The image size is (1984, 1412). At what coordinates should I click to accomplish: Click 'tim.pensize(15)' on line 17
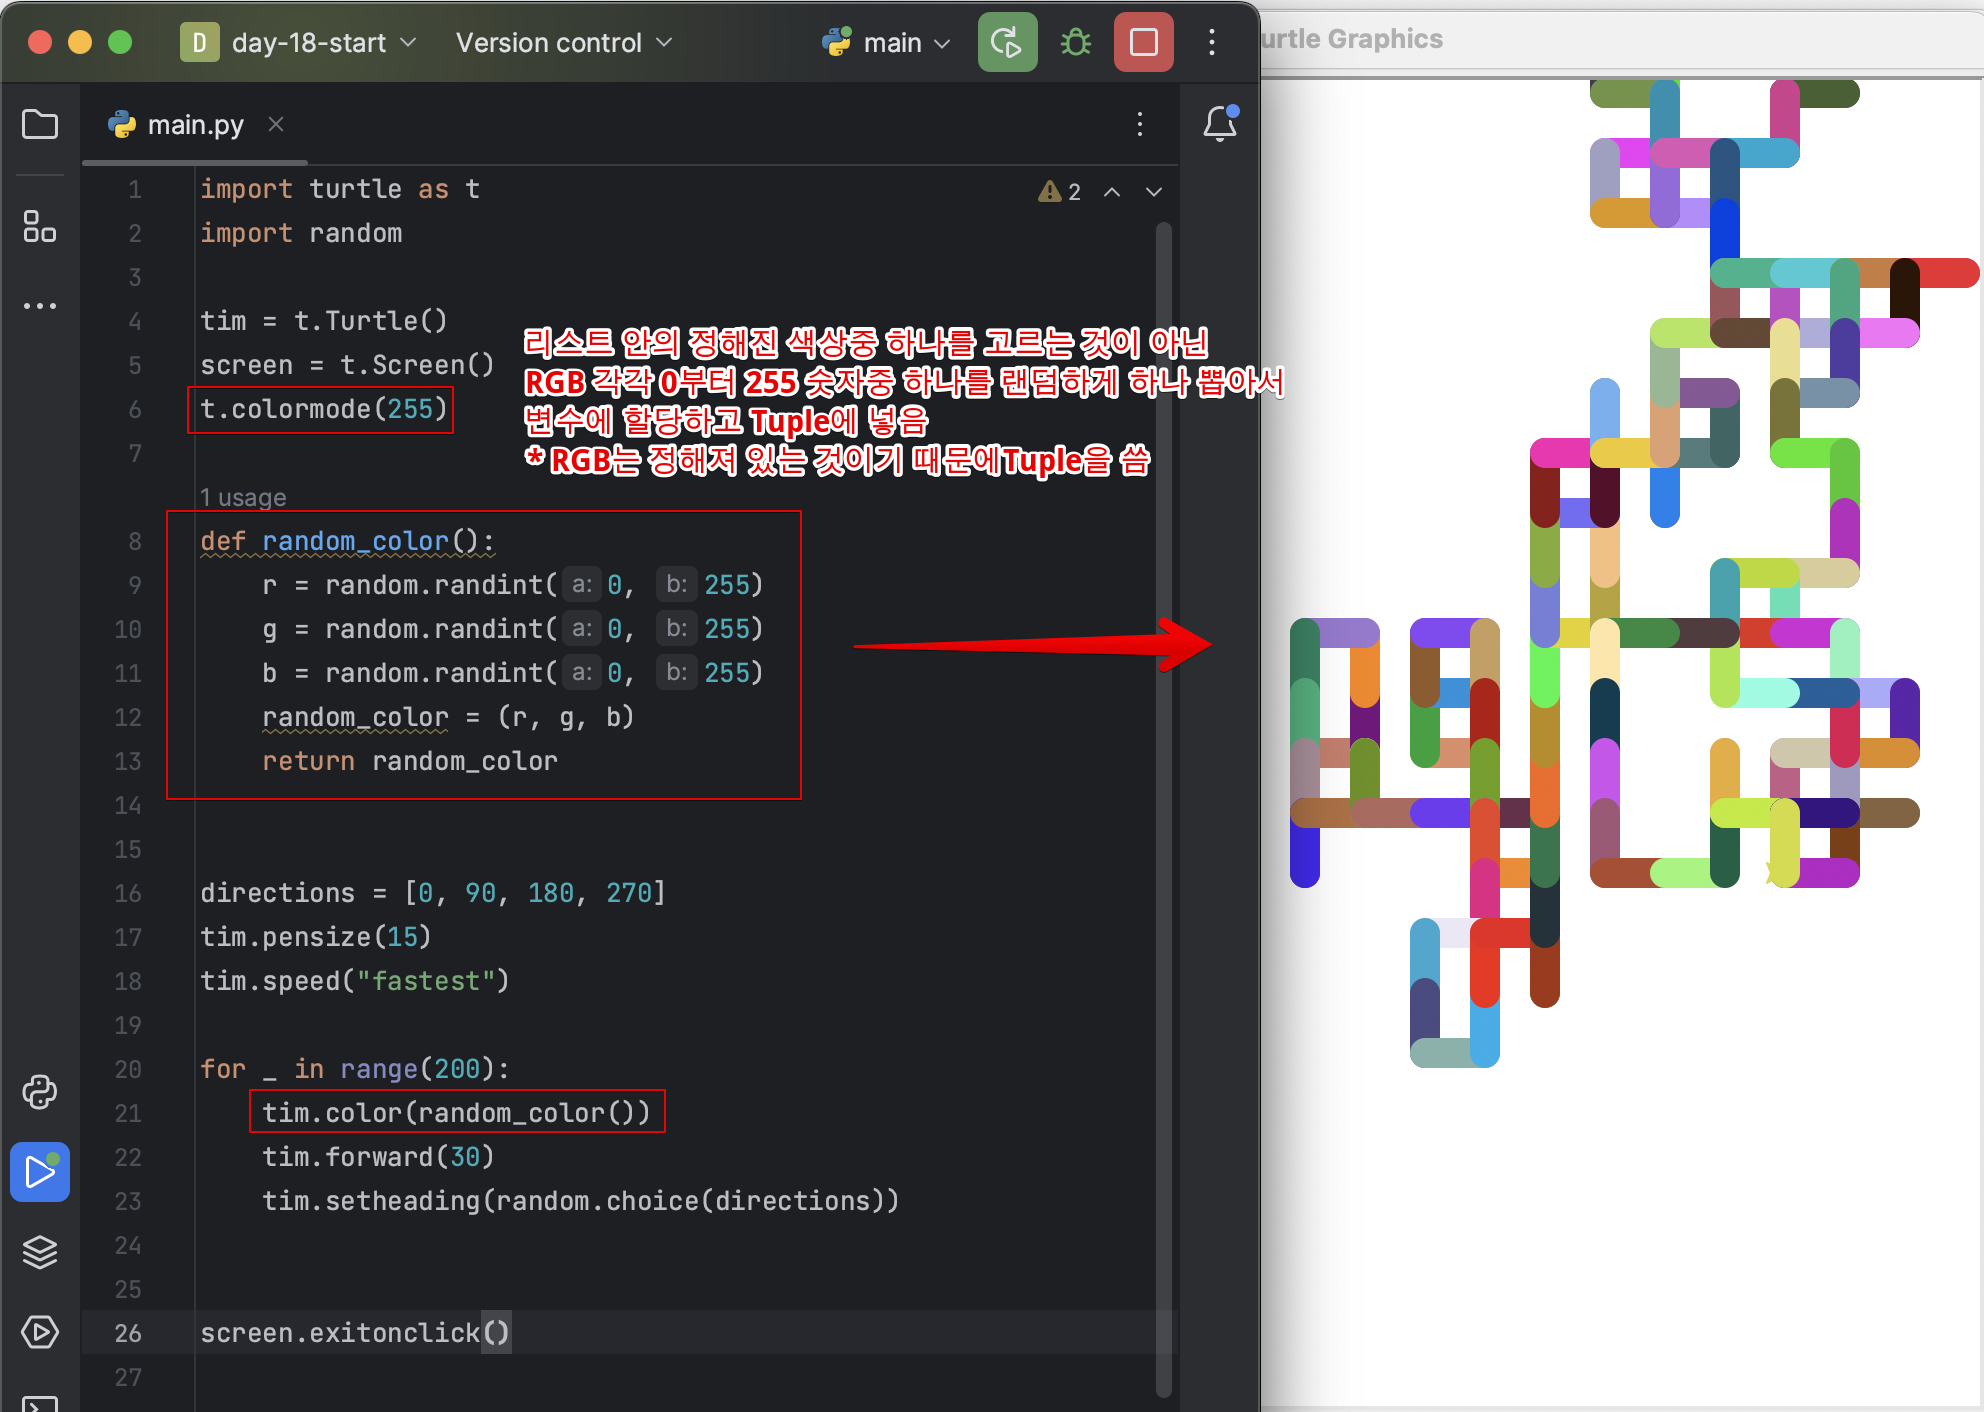[x=316, y=937]
